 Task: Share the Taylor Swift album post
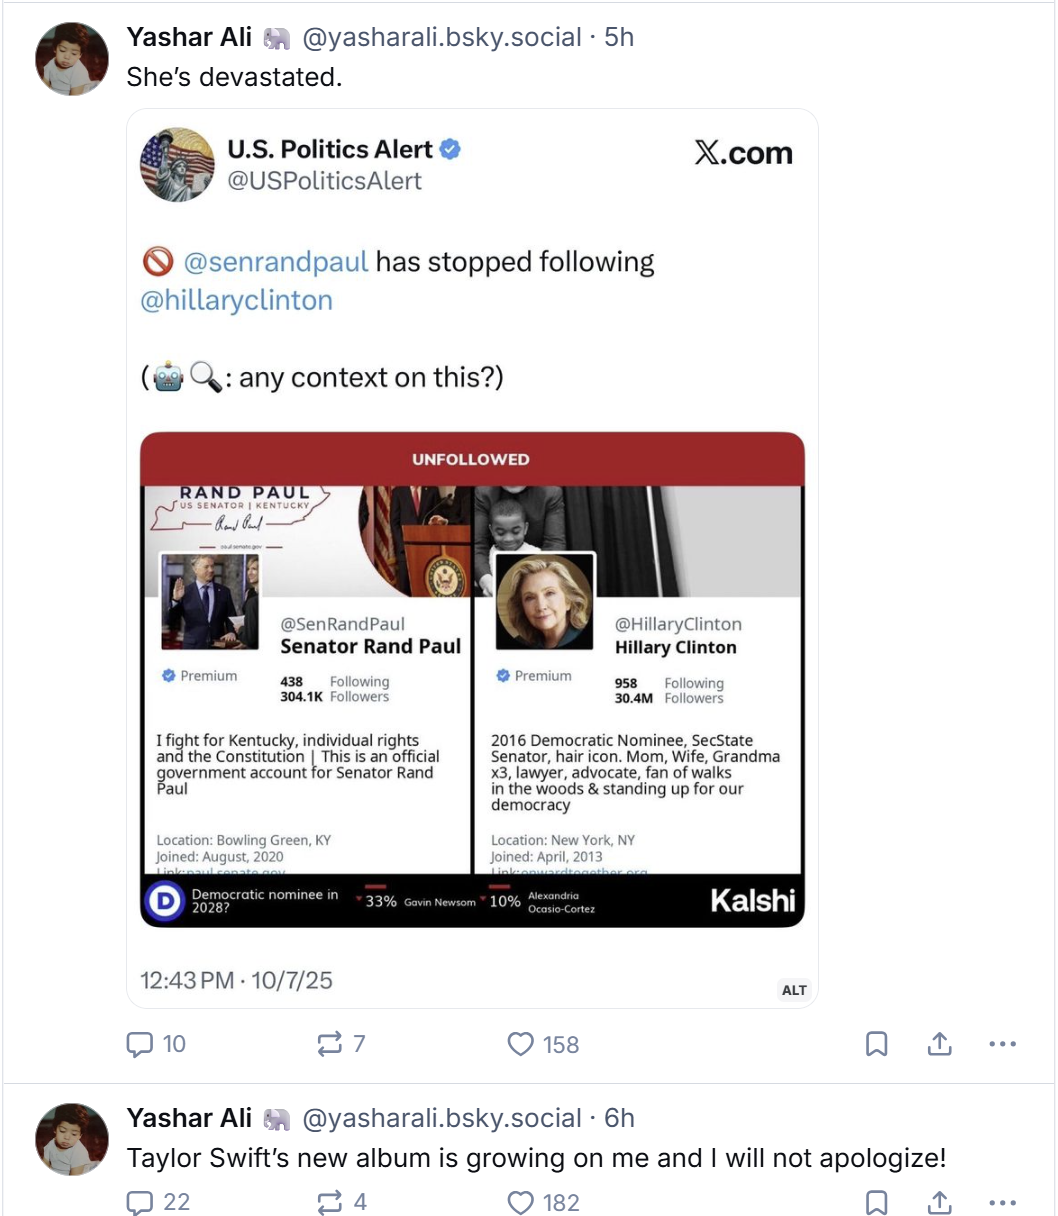[938, 1202]
